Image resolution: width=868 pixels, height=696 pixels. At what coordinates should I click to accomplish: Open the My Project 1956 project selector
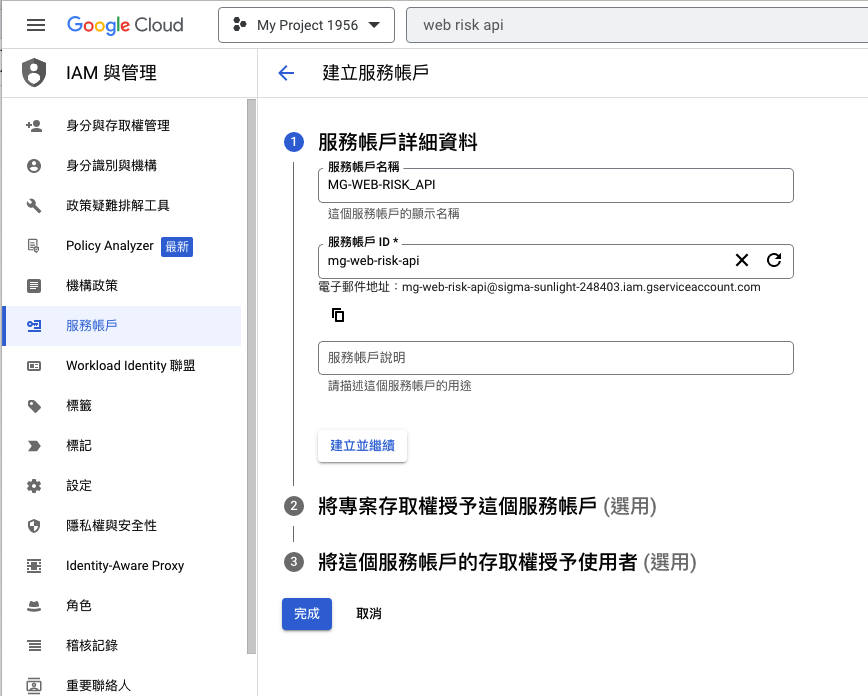click(306, 24)
